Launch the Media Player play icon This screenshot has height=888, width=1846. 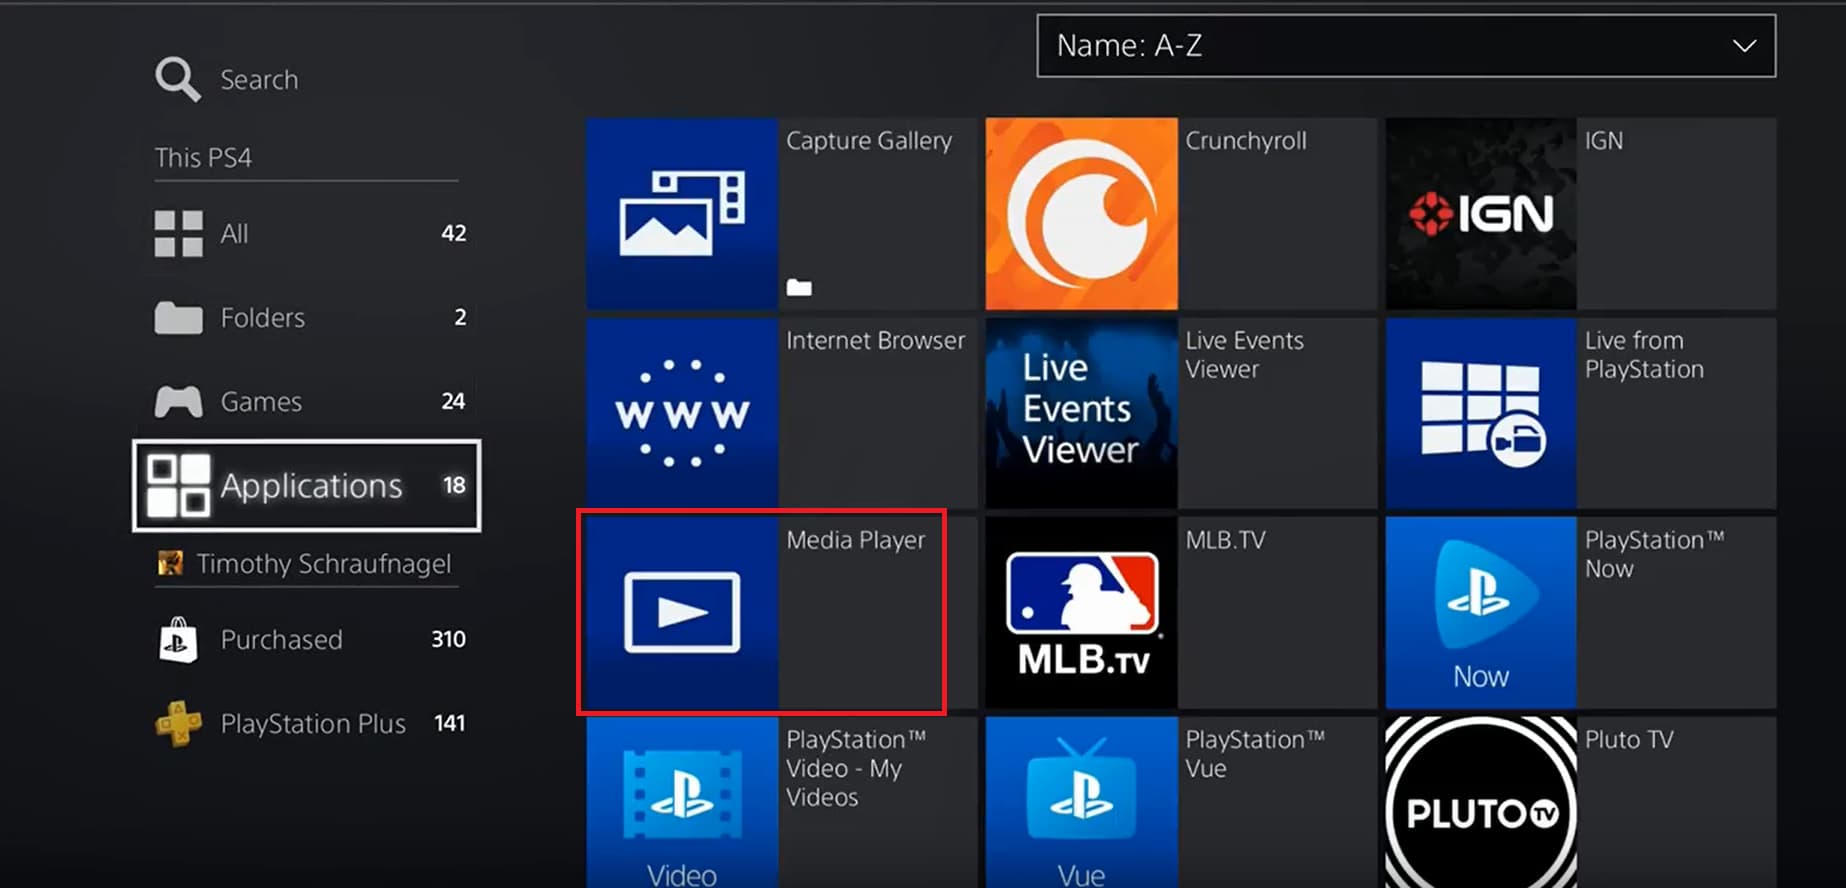point(681,612)
